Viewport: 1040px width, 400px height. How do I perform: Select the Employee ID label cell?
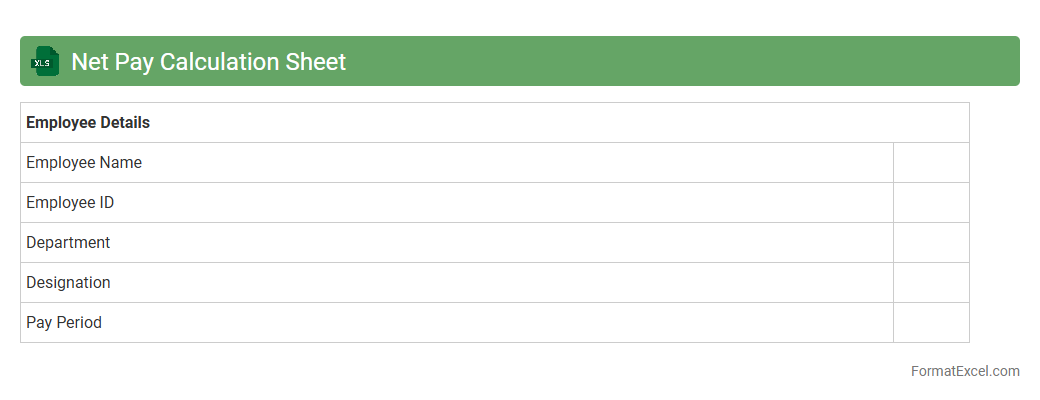click(70, 203)
